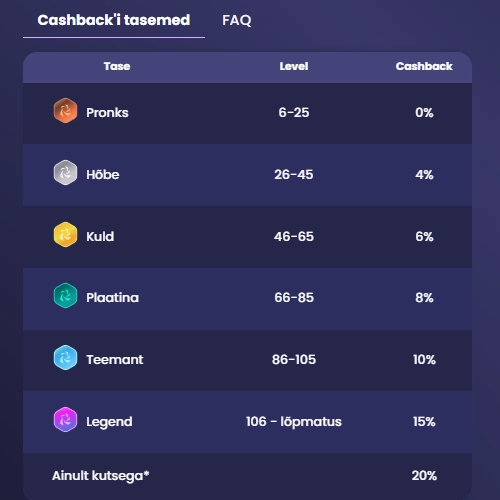This screenshot has width=500, height=500.
Task: Click the Level column header
Action: 294,66
